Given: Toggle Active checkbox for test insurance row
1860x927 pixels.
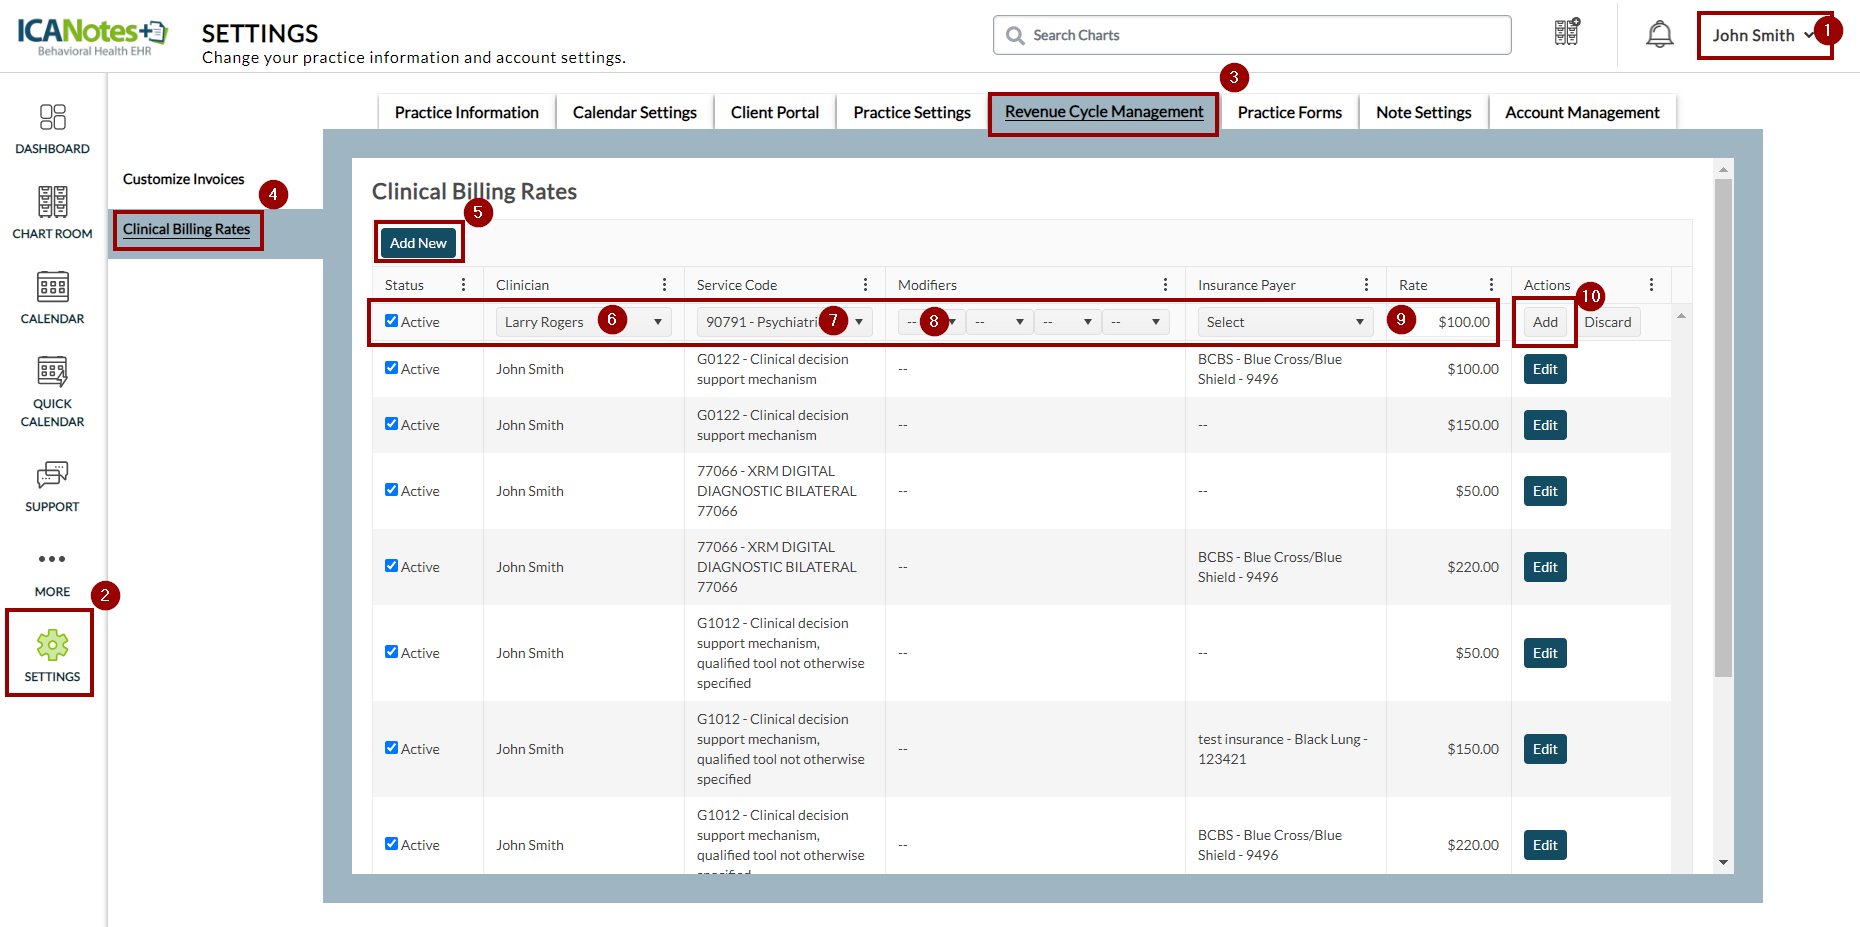Looking at the screenshot, I should point(392,748).
